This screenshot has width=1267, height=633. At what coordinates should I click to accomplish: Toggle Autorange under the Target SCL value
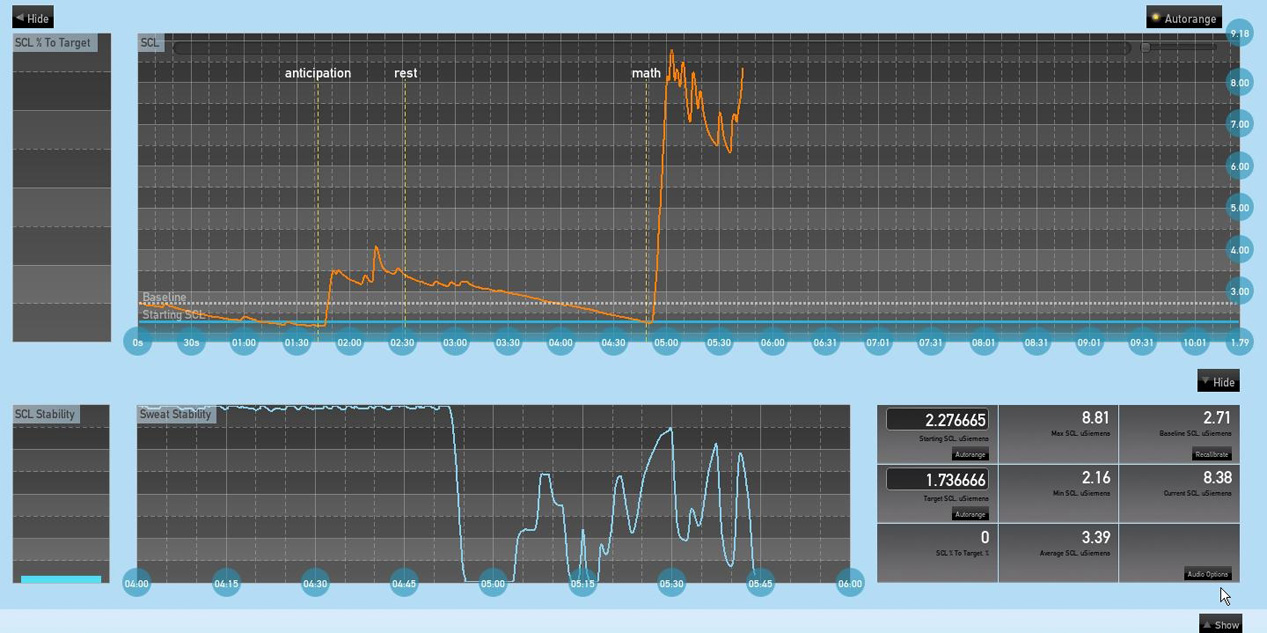pyautogui.click(x=969, y=514)
